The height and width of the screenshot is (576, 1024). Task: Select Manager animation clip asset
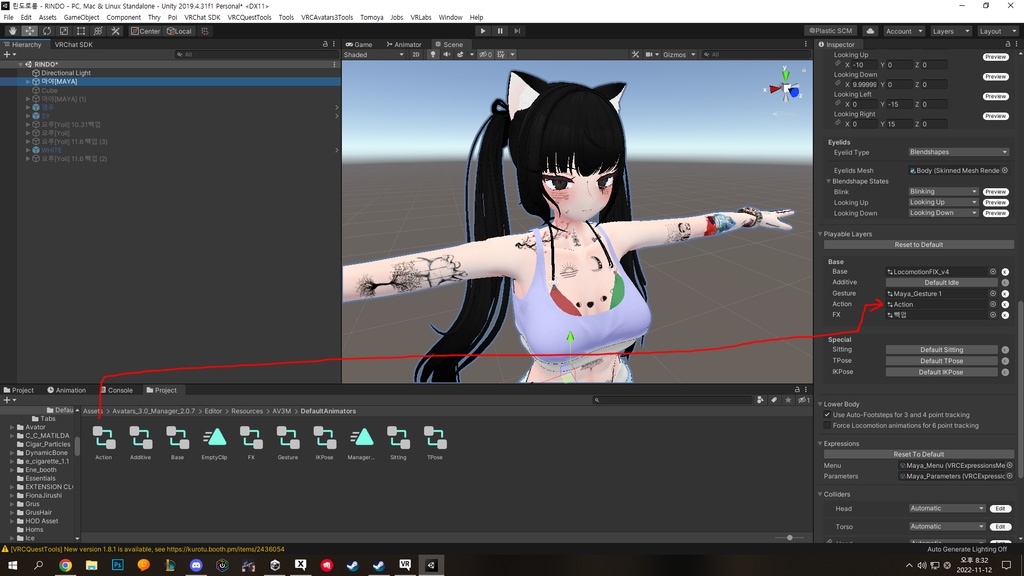tap(361, 442)
